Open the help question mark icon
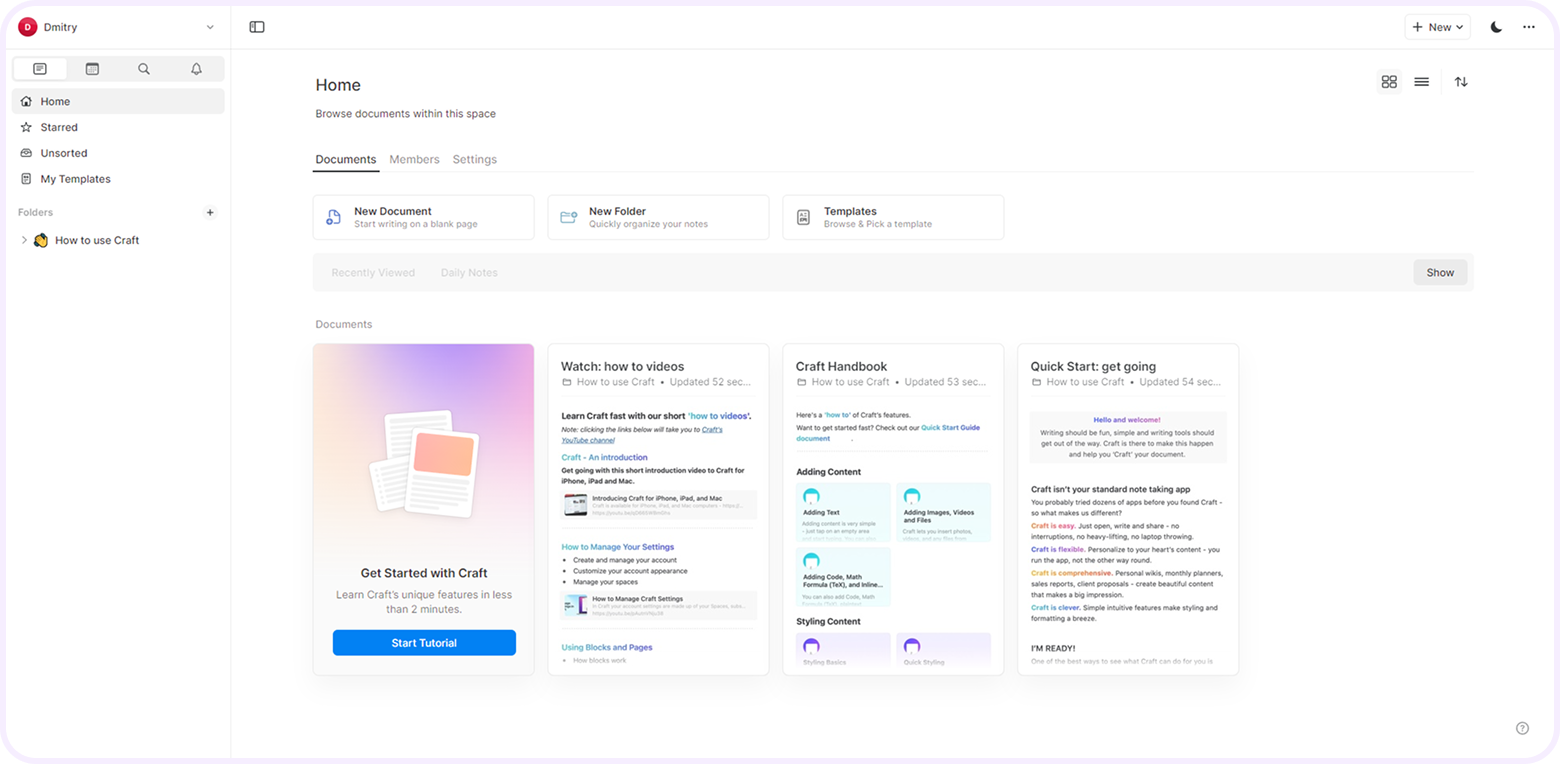Screen dimensions: 1560x764 click(1522, 728)
